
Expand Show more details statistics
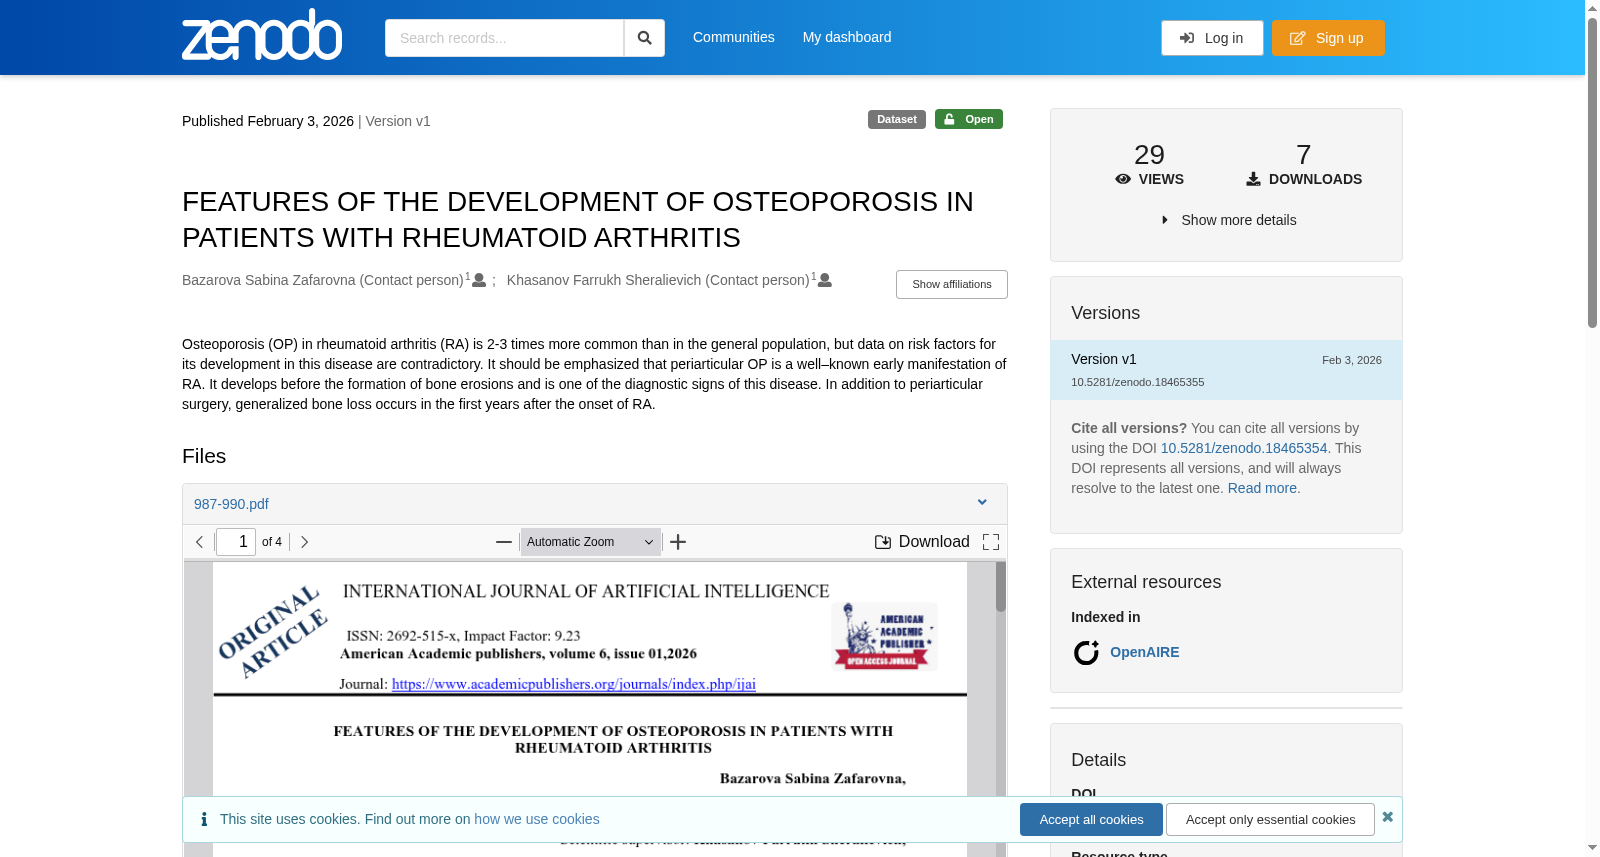click(1228, 220)
